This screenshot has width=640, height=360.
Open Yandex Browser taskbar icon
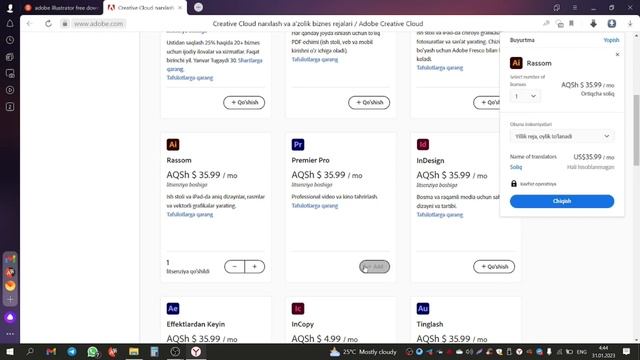tap(196, 351)
